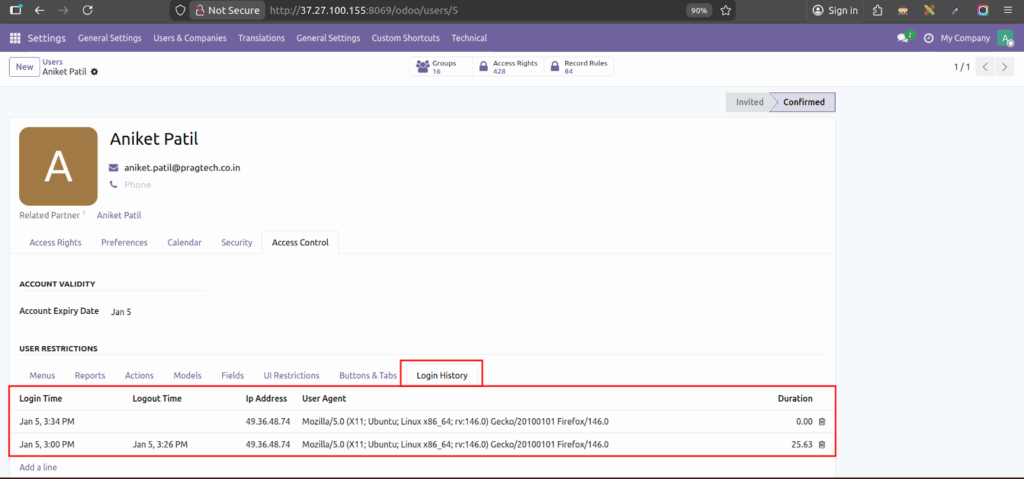Bookmark this page with the star icon

point(726,10)
